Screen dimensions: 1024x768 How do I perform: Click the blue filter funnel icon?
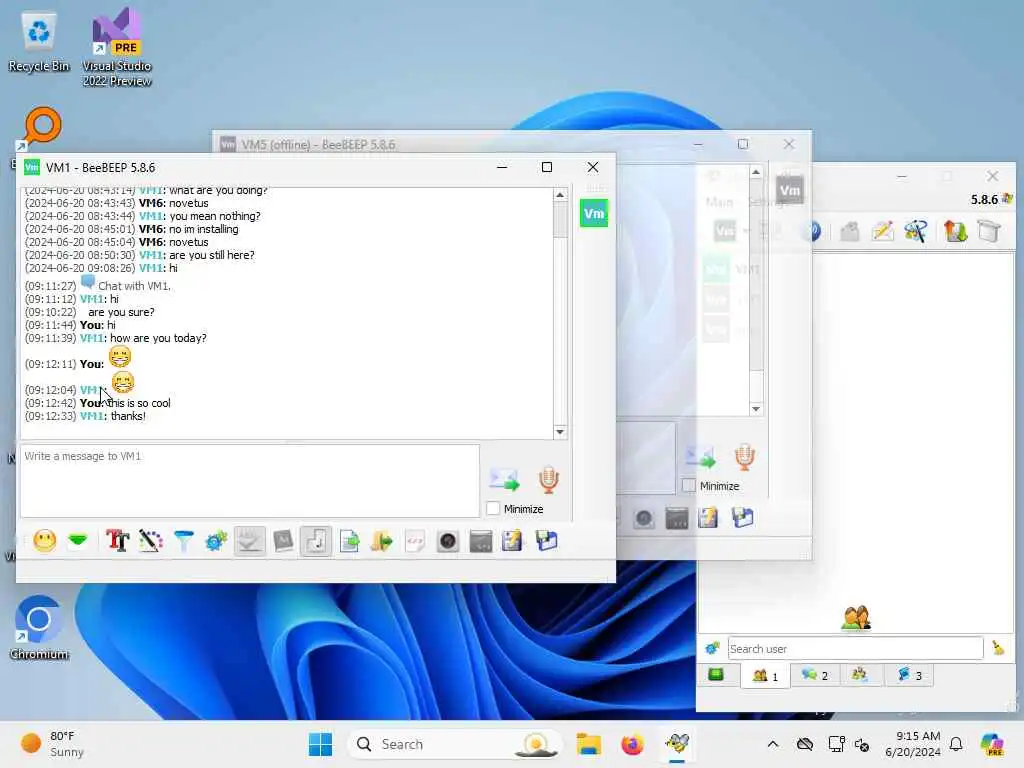[184, 541]
